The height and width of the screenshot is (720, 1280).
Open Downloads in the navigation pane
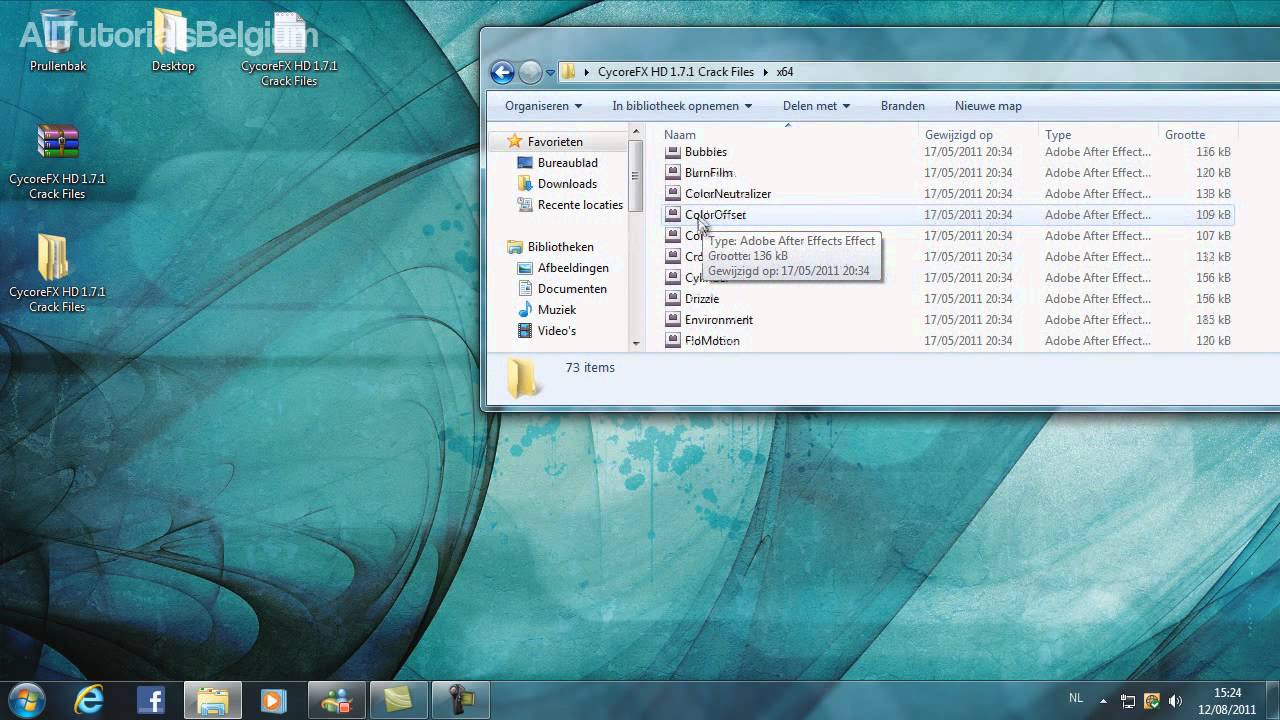tap(567, 184)
